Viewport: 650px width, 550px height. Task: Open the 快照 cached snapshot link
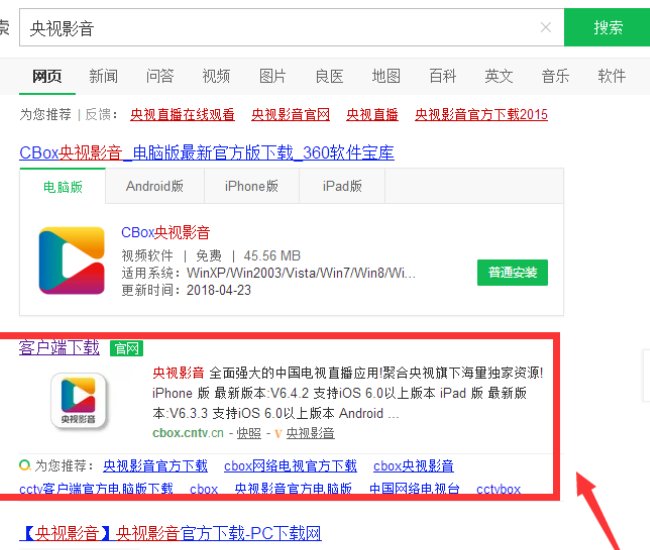click(x=249, y=433)
